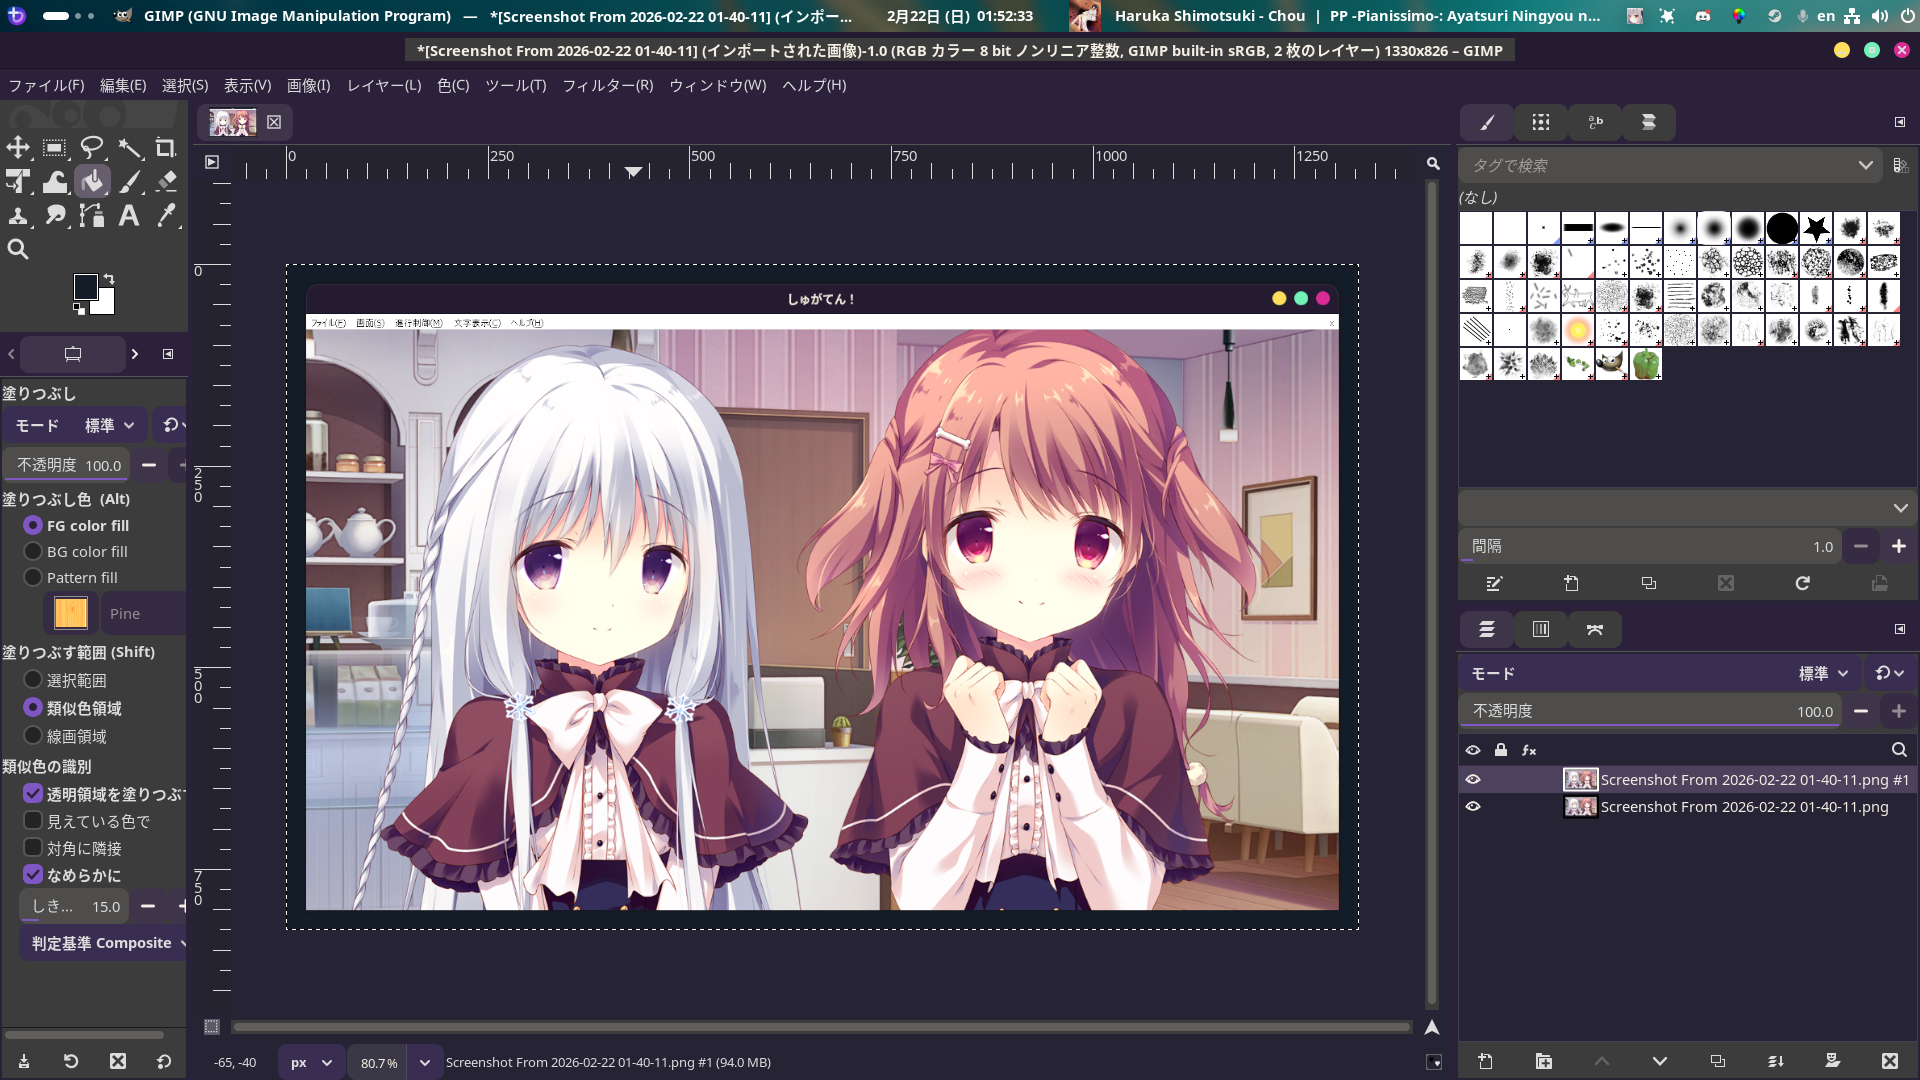This screenshot has height=1080, width=1920.
Task: Select the Text tool
Action: click(129, 216)
